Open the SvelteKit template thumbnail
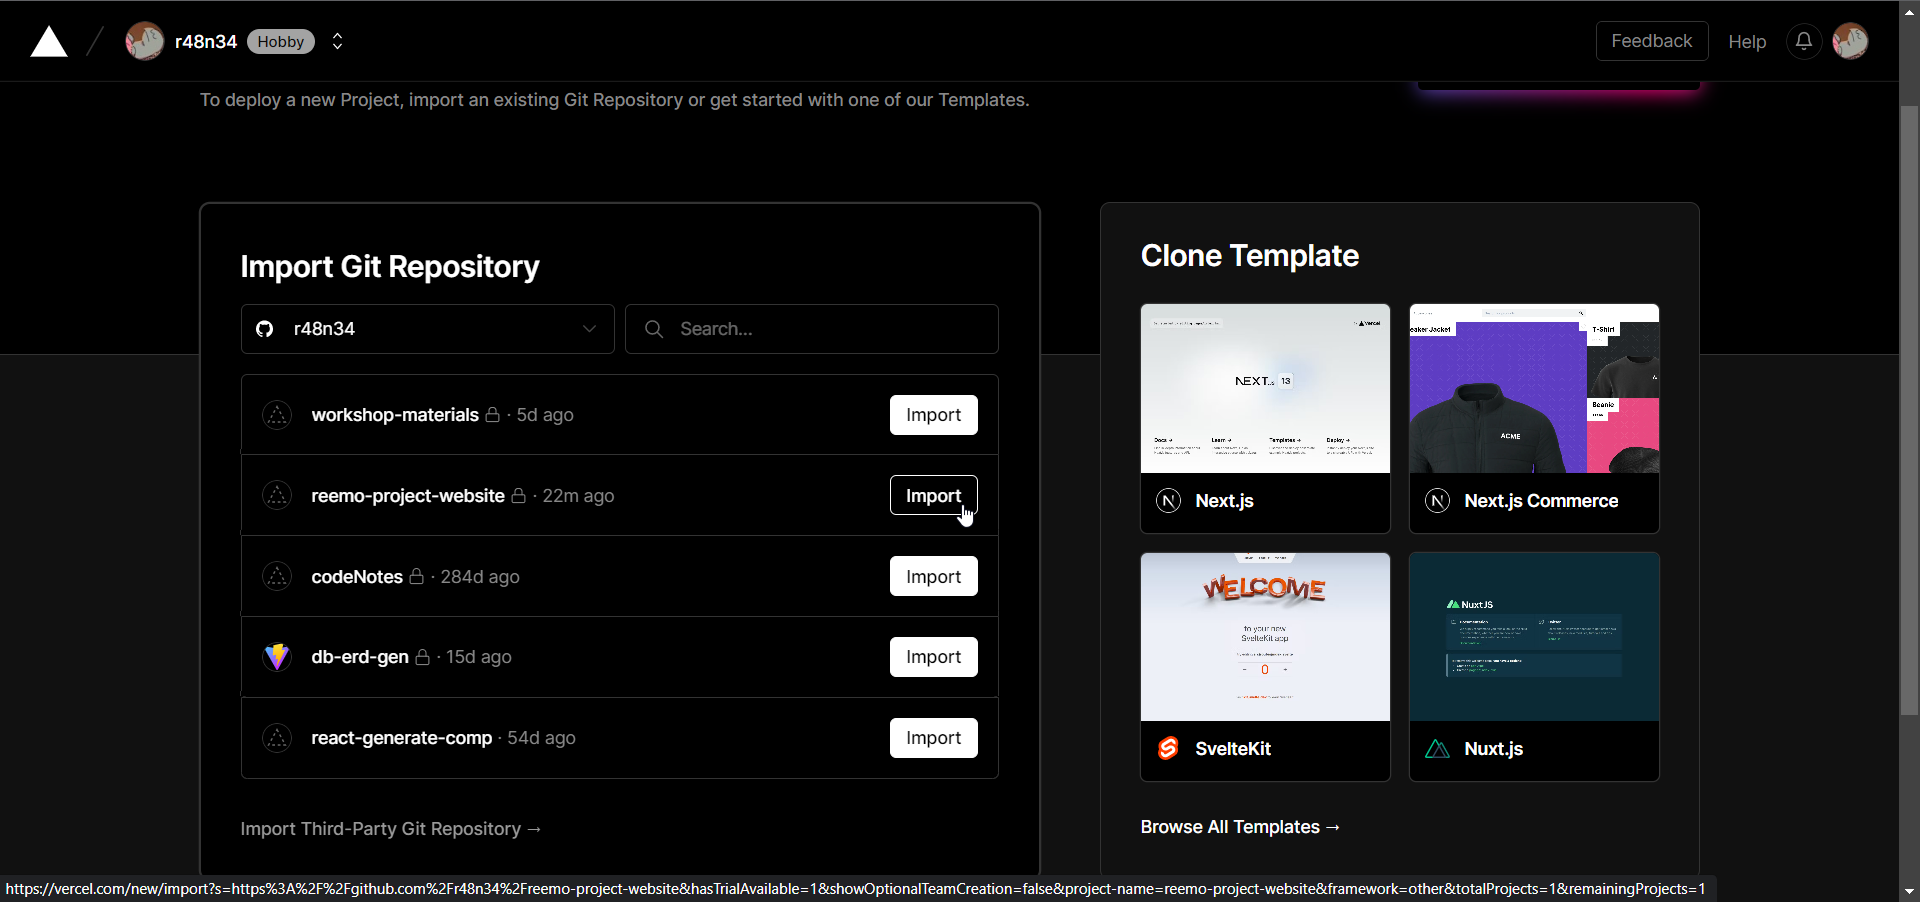 pyautogui.click(x=1265, y=637)
